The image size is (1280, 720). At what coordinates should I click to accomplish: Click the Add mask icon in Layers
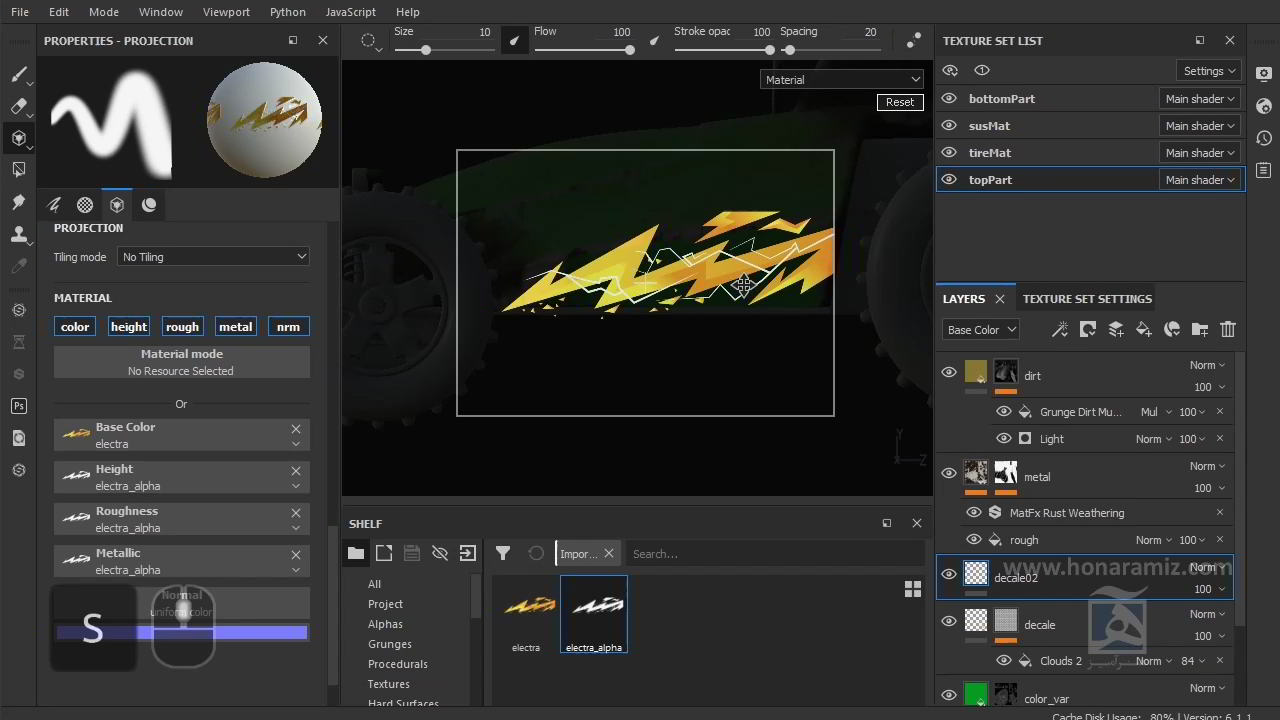click(x=1088, y=329)
